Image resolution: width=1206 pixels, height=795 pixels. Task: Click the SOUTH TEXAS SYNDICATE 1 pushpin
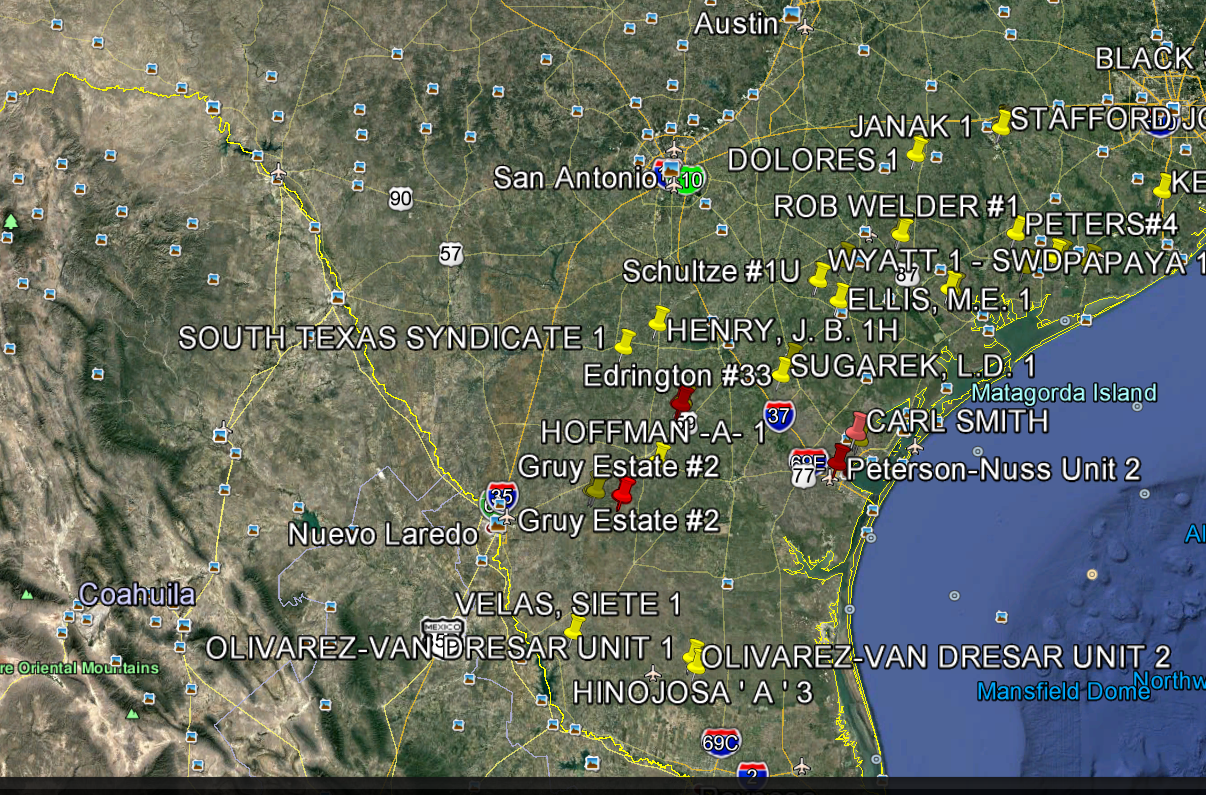click(x=625, y=342)
